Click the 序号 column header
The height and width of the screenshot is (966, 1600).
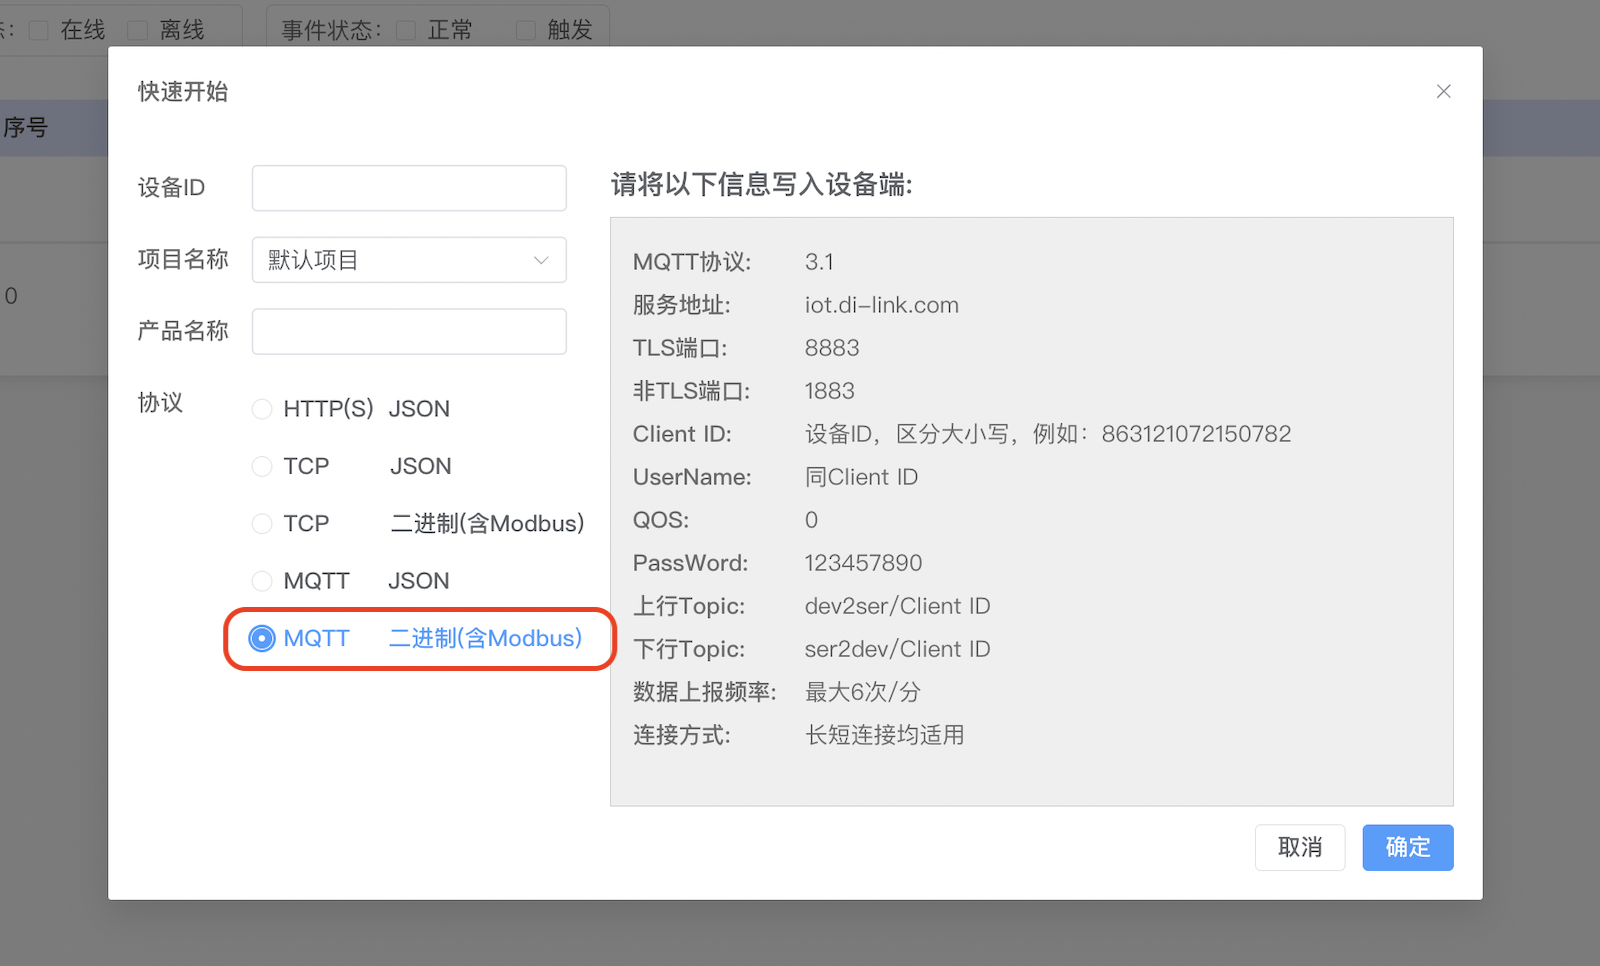27,127
